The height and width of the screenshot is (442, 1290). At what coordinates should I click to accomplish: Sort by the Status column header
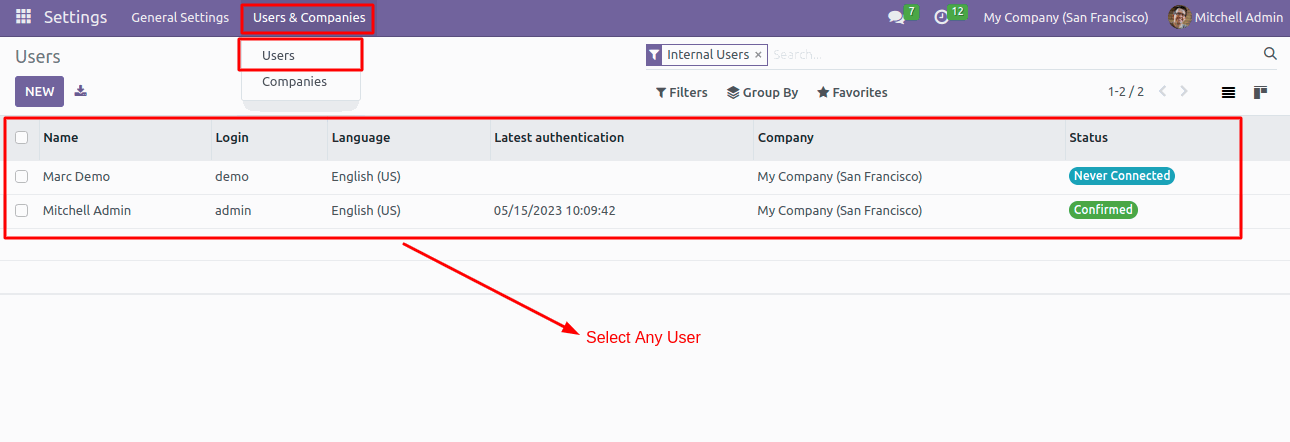tap(1088, 138)
